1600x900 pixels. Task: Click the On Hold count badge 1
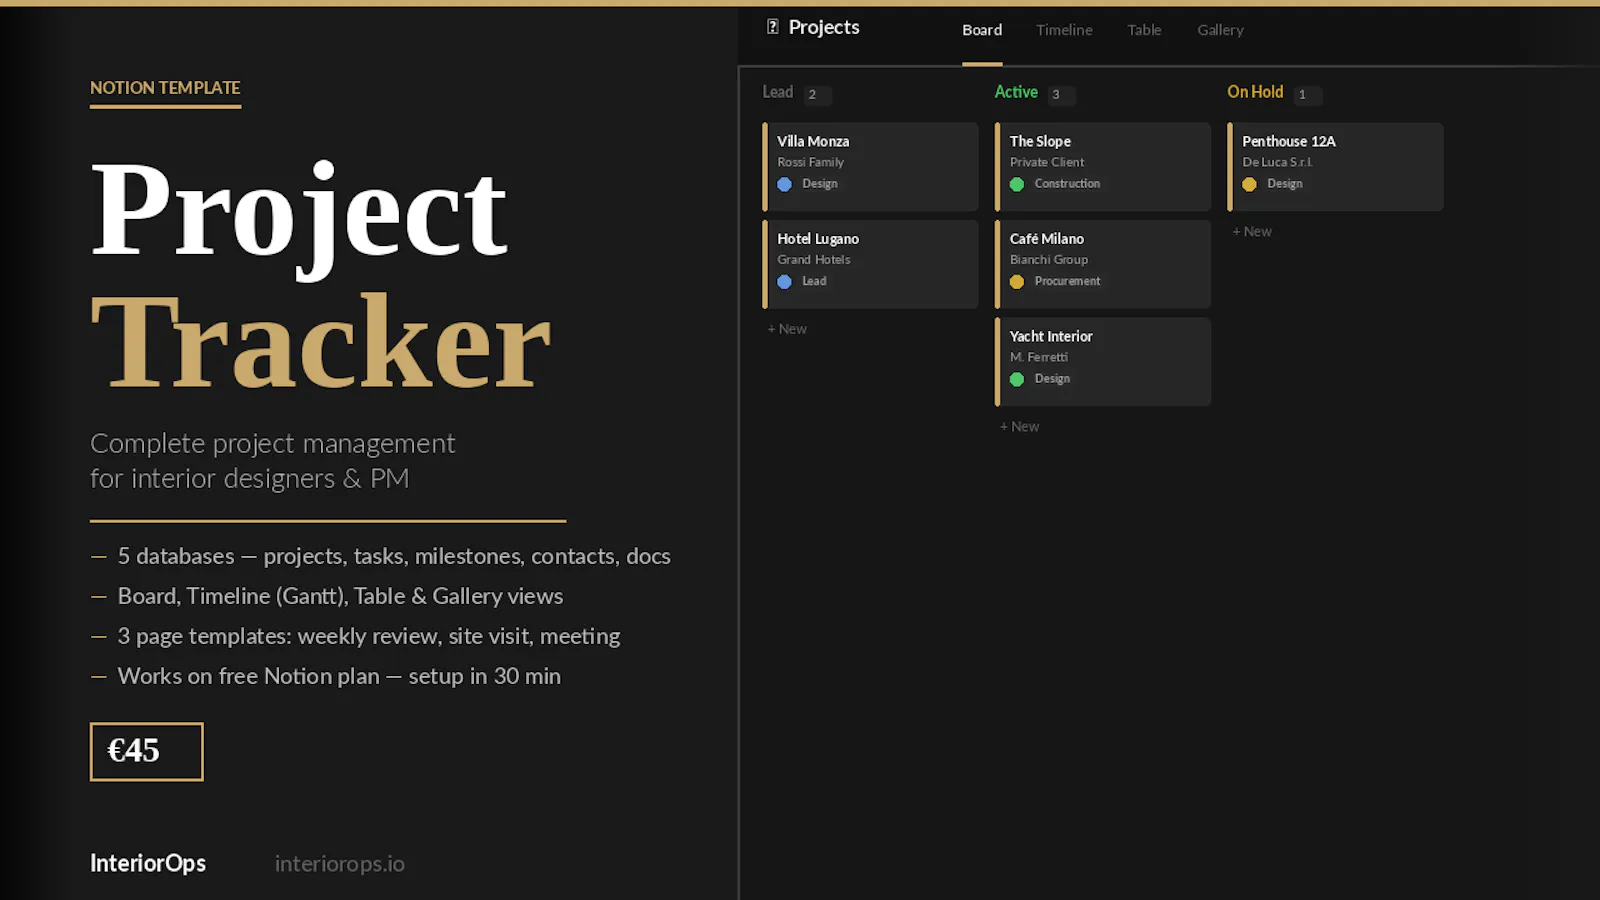[1306, 95]
